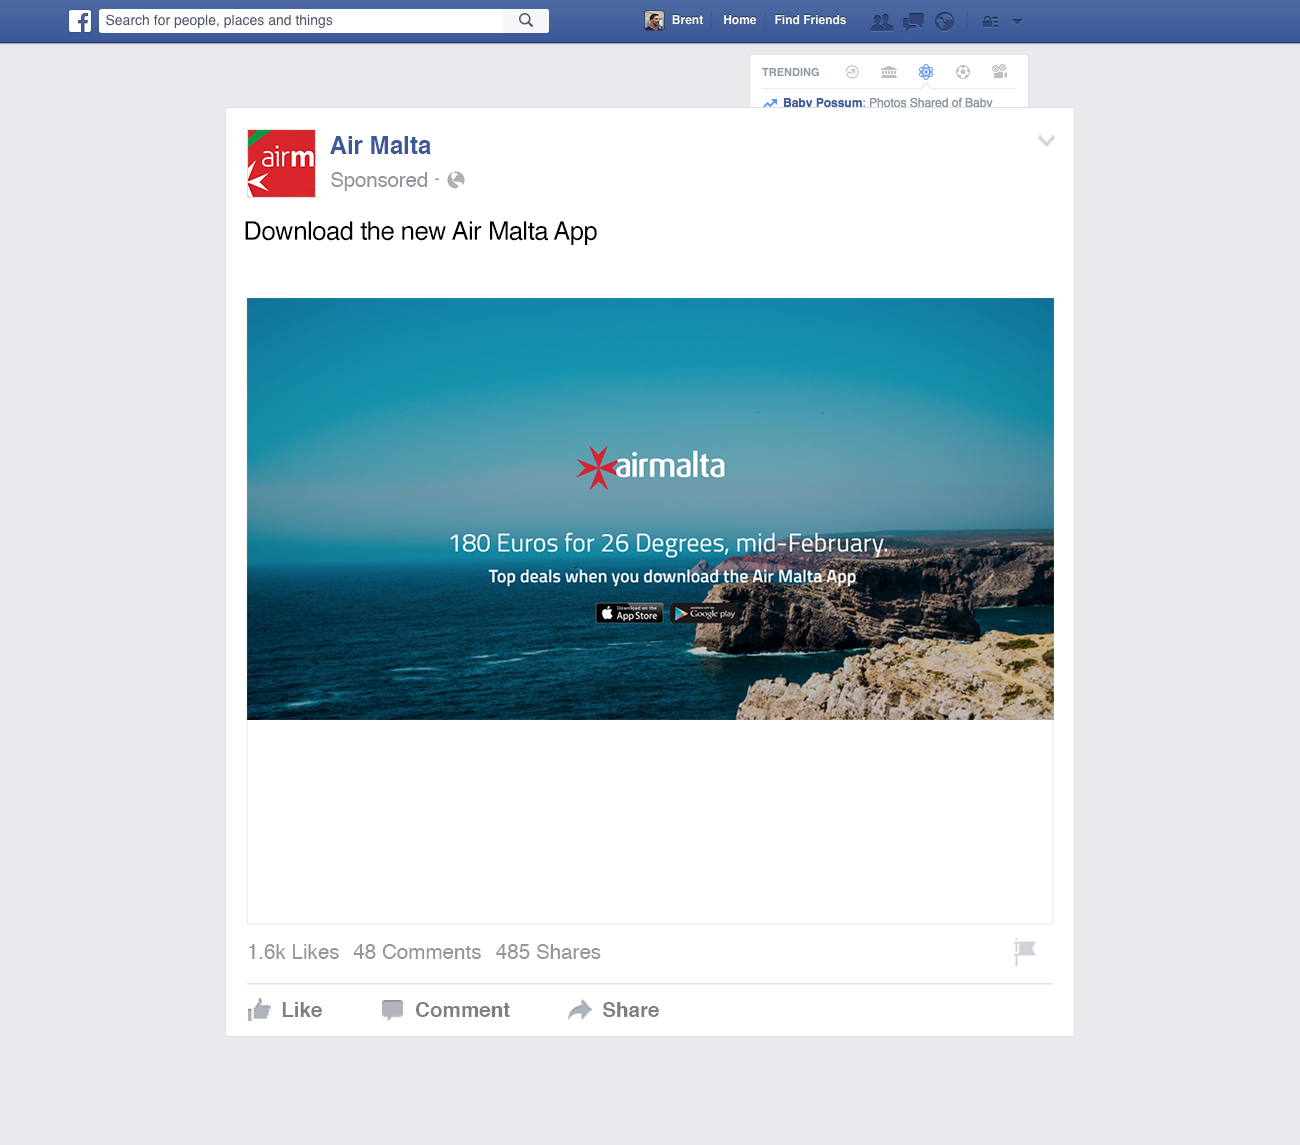This screenshot has height=1145, width=1300.
Task: Open the friend requests icon
Action: tap(881, 21)
